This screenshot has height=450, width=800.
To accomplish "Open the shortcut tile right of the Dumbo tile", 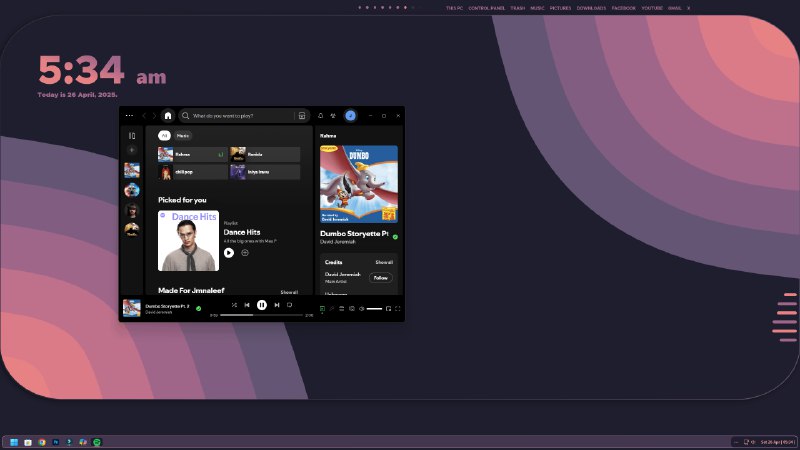I will [x=265, y=155].
